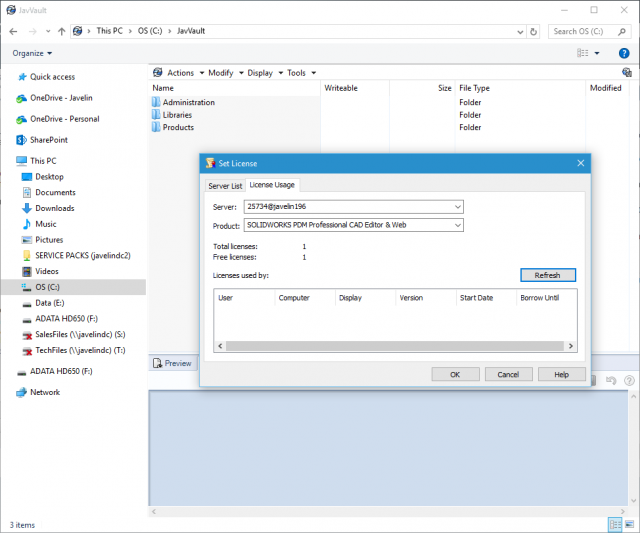The image size is (640, 533).
Task: Switch to details view icon in status bar
Action: coord(615,524)
